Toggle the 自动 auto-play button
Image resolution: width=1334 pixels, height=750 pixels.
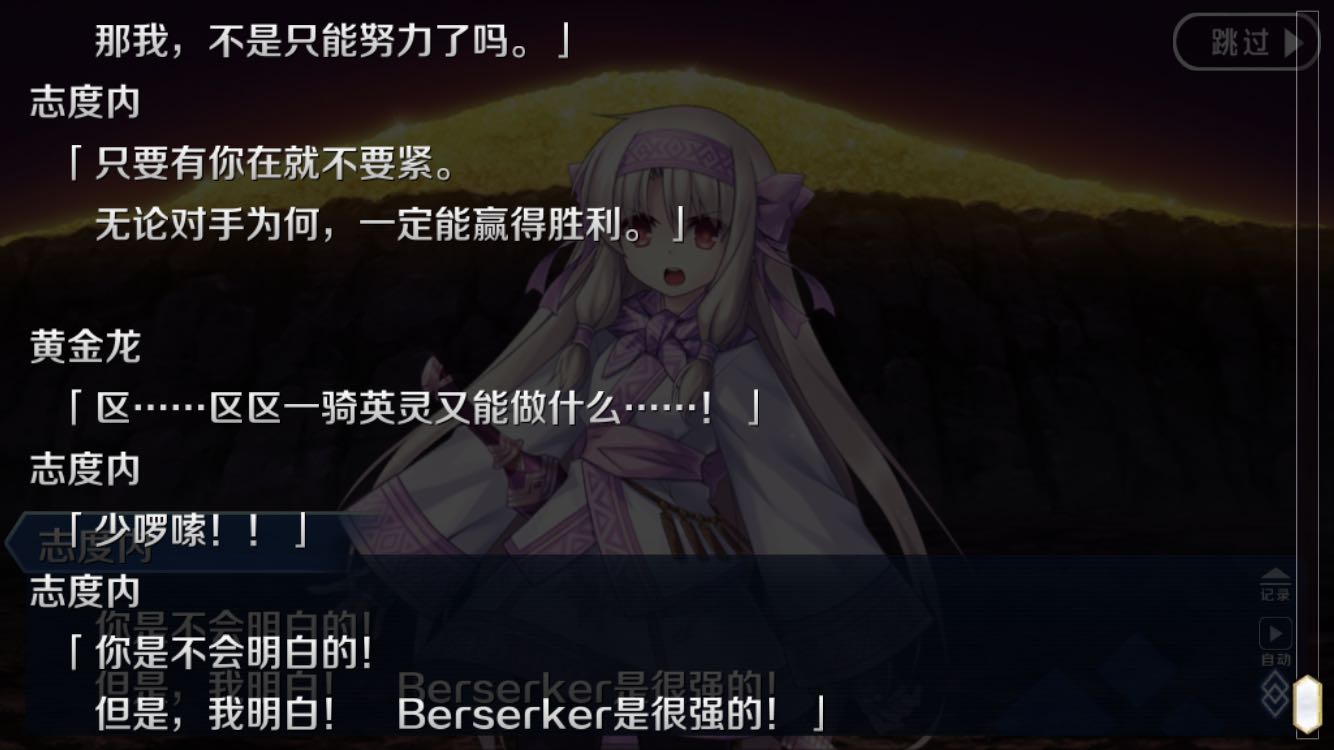tap(1275, 641)
